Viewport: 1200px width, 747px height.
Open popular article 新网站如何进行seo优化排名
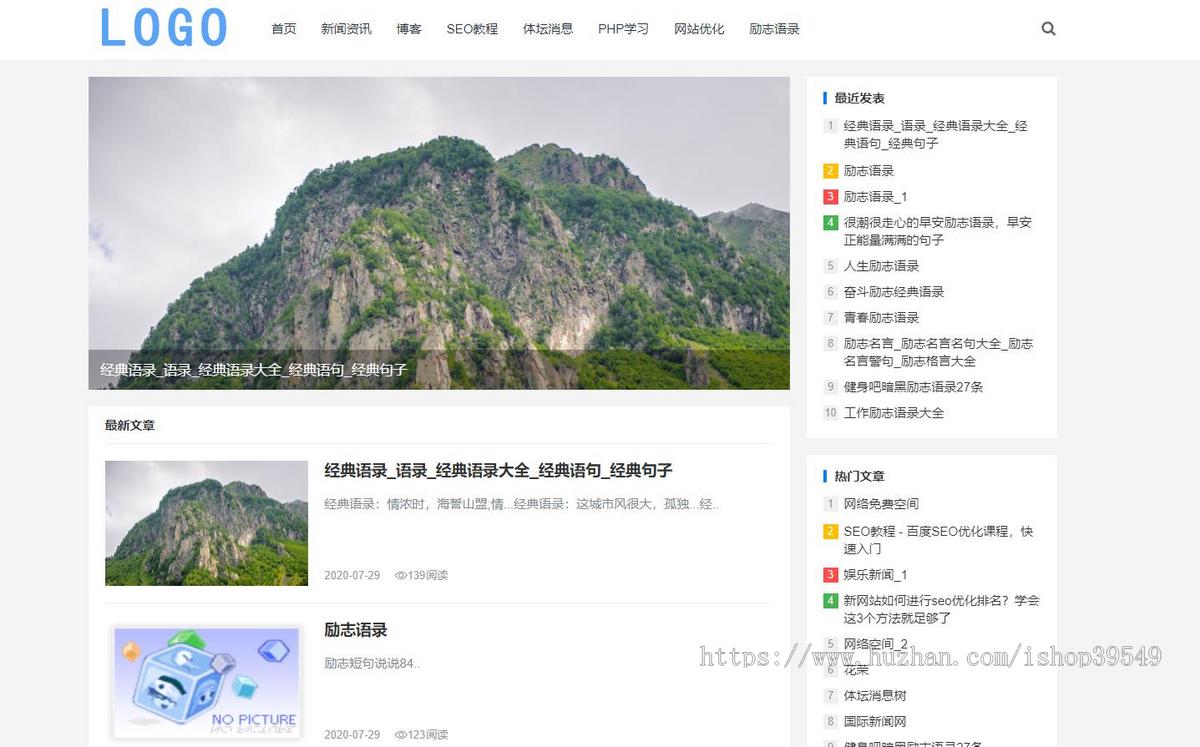[x=941, y=609]
